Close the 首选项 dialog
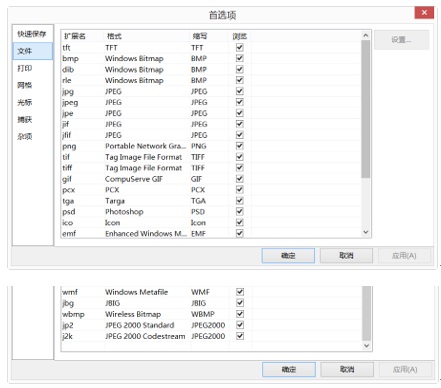This screenshot has width=441, height=388. pos(424,13)
